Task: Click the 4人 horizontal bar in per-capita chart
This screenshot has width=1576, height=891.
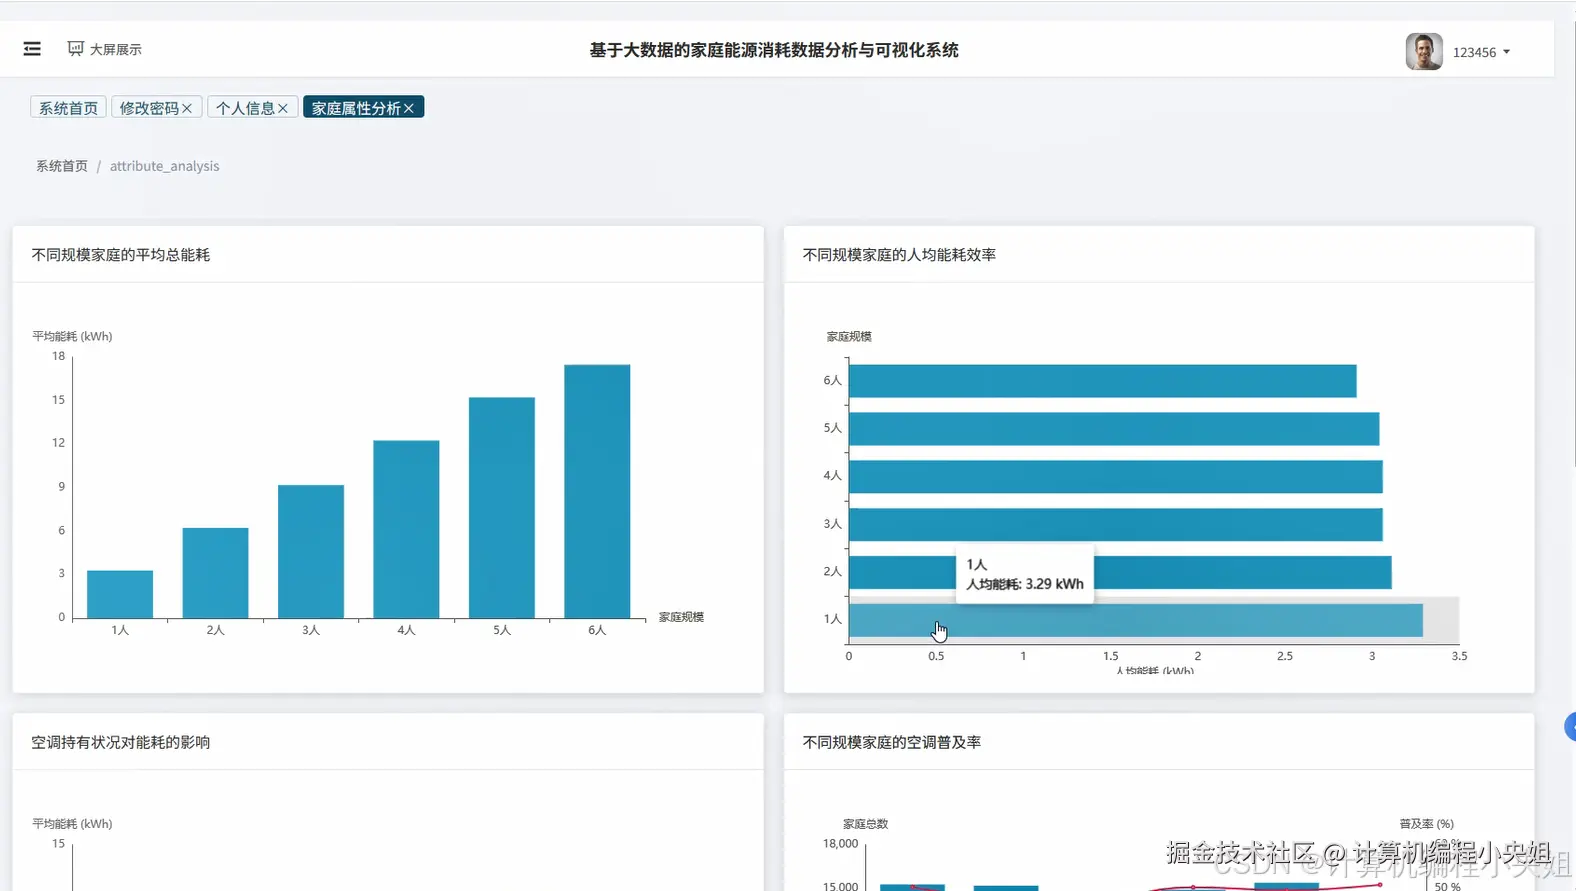Action: coord(1116,477)
